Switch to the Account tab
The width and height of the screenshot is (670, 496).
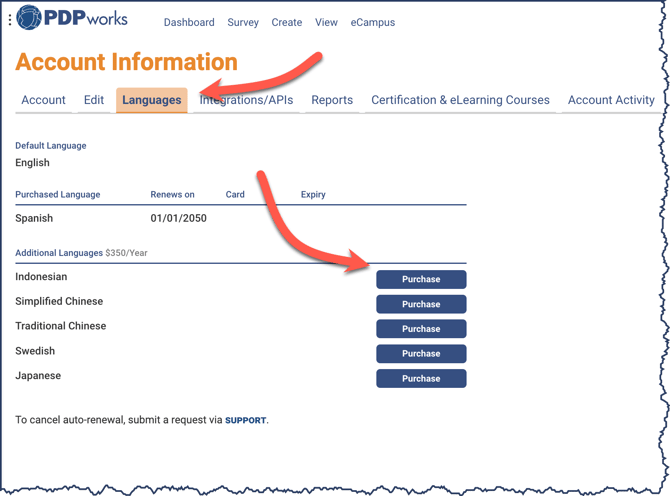pyautogui.click(x=43, y=100)
